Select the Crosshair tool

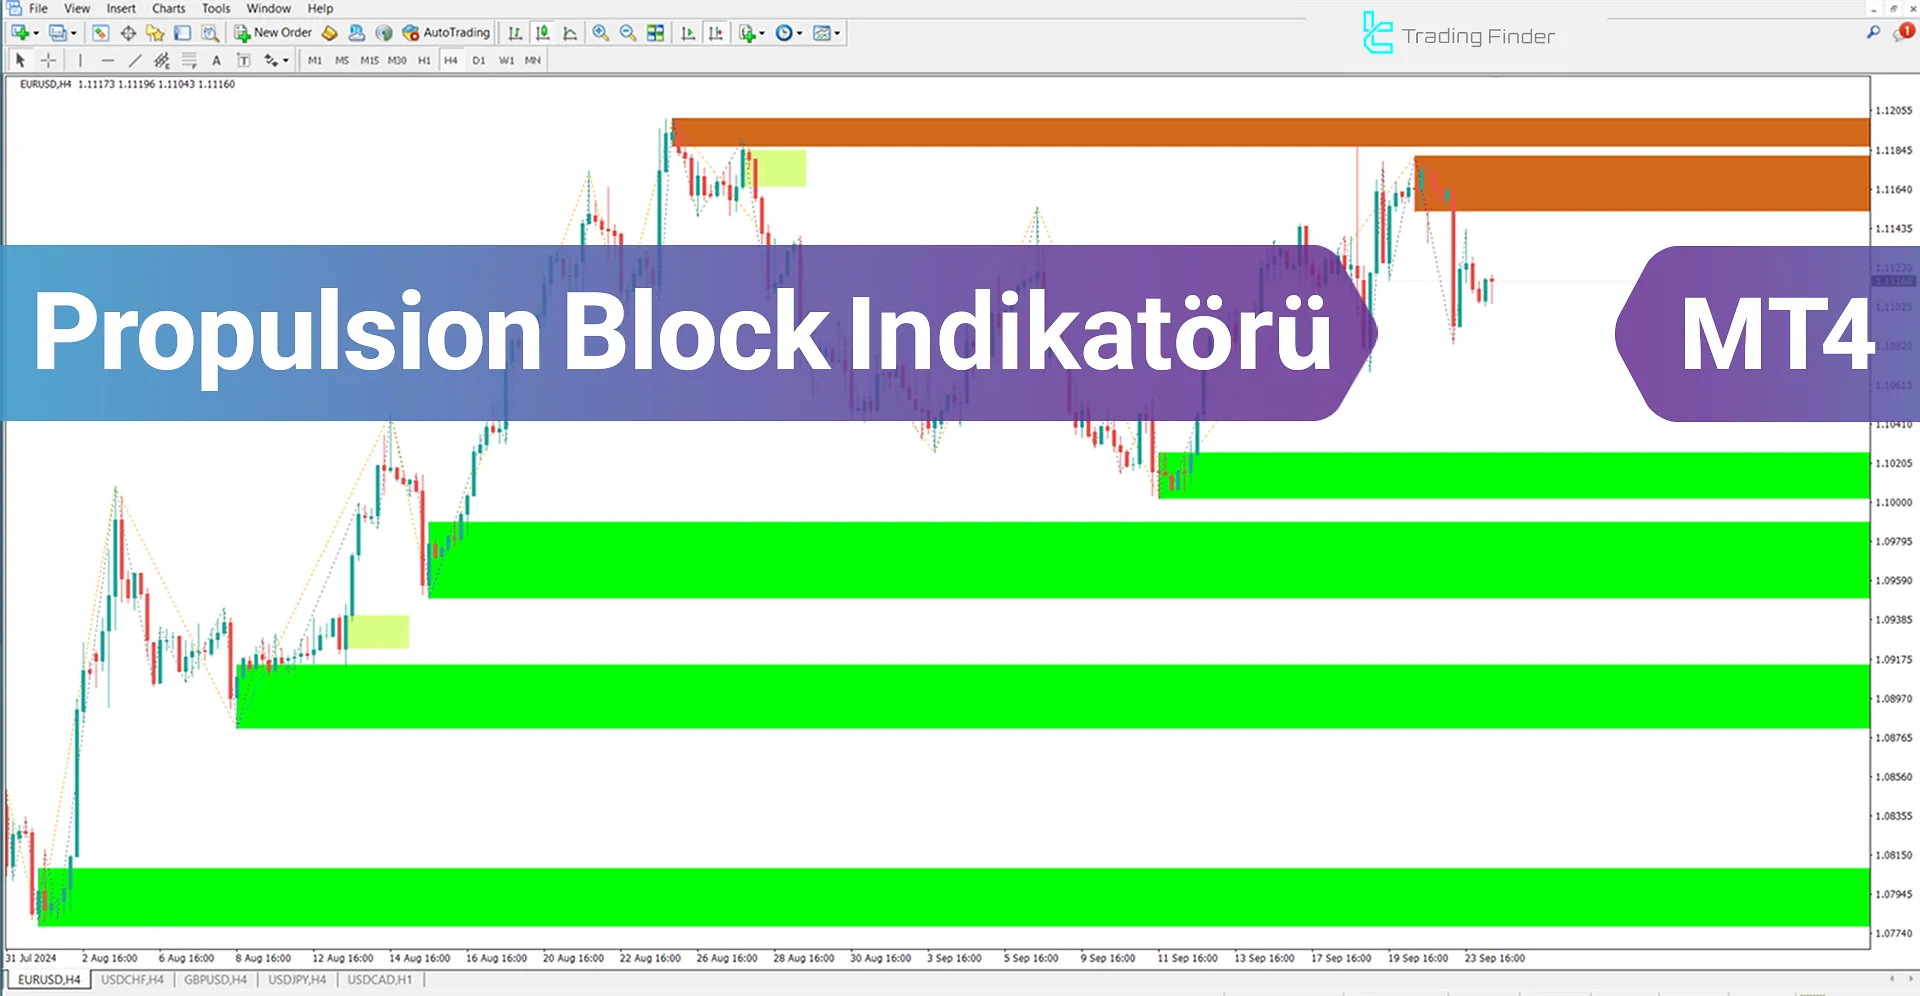[x=48, y=60]
